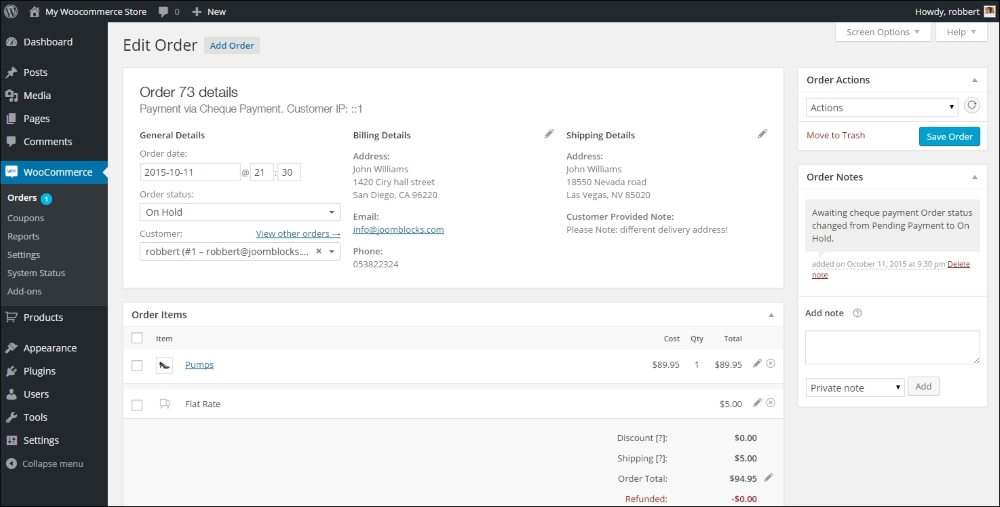
Task: Click the Discount [?] help label
Action: [642, 438]
